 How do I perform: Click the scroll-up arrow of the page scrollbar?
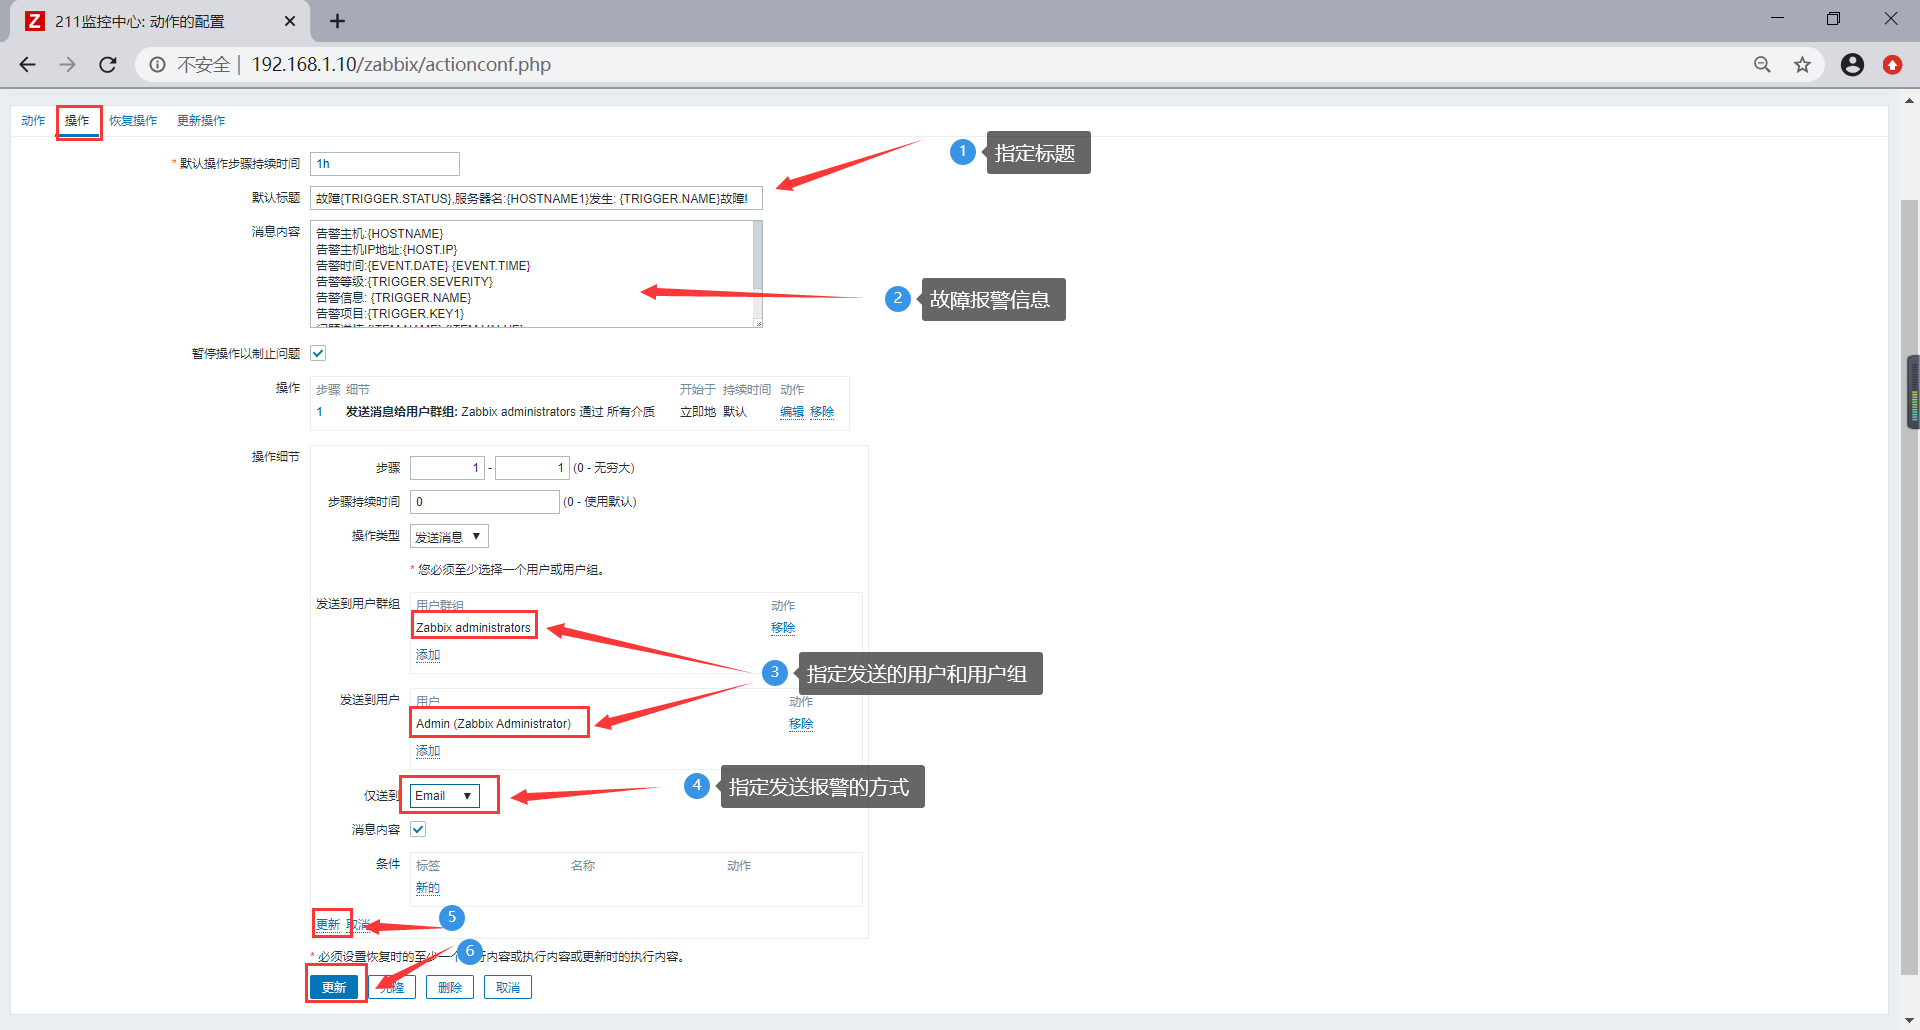click(1909, 100)
